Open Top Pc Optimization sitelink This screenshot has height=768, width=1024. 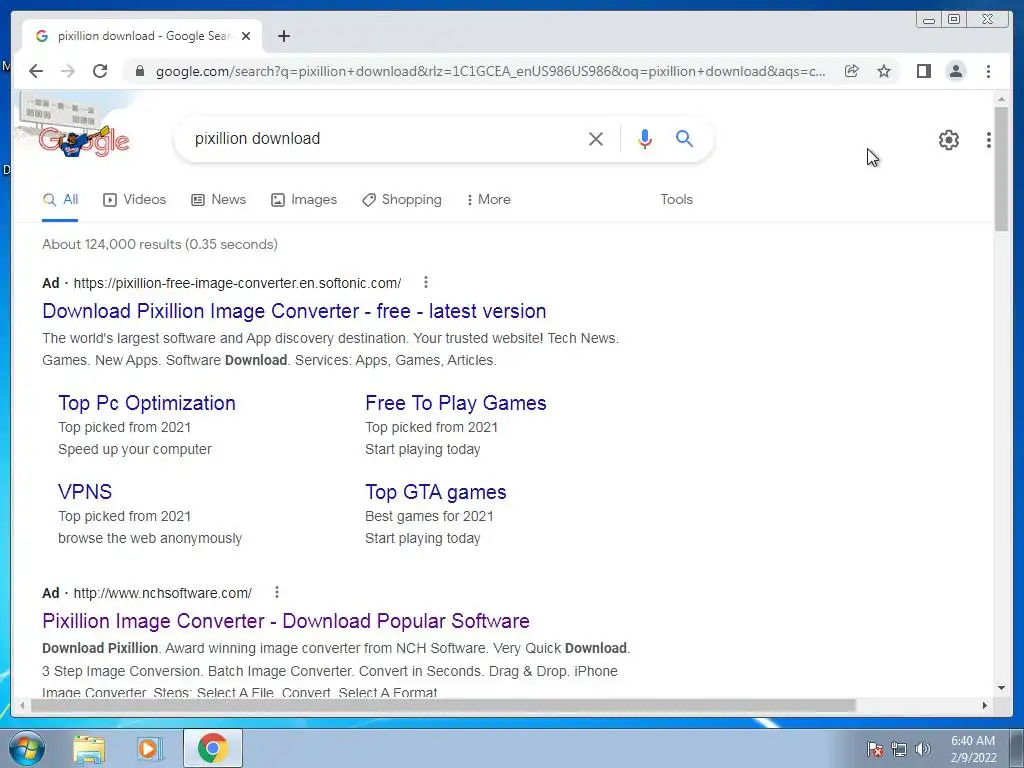click(x=147, y=403)
